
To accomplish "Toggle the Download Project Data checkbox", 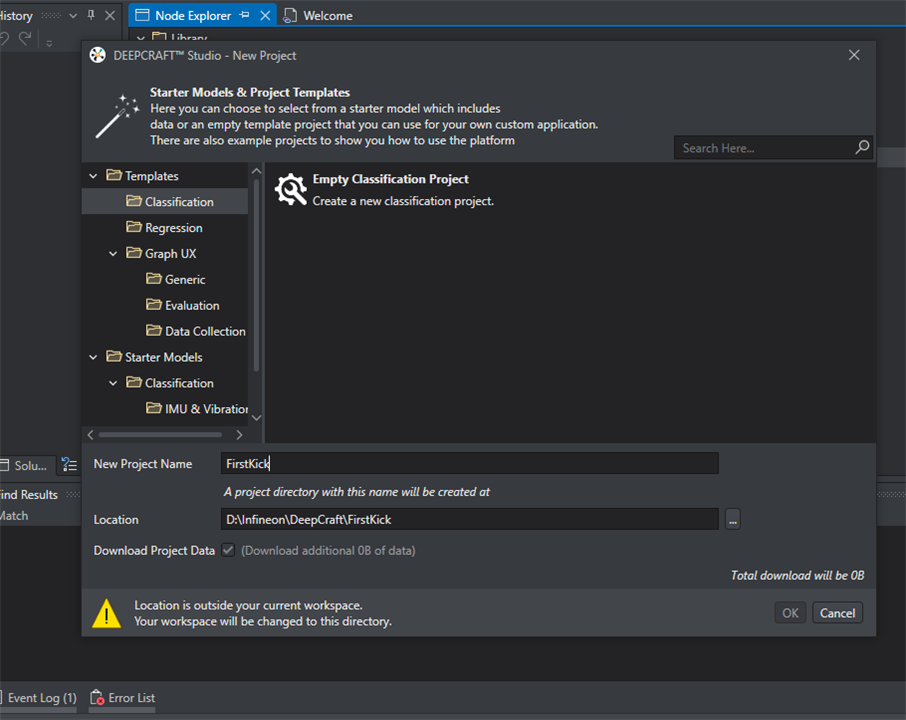I will (x=228, y=550).
